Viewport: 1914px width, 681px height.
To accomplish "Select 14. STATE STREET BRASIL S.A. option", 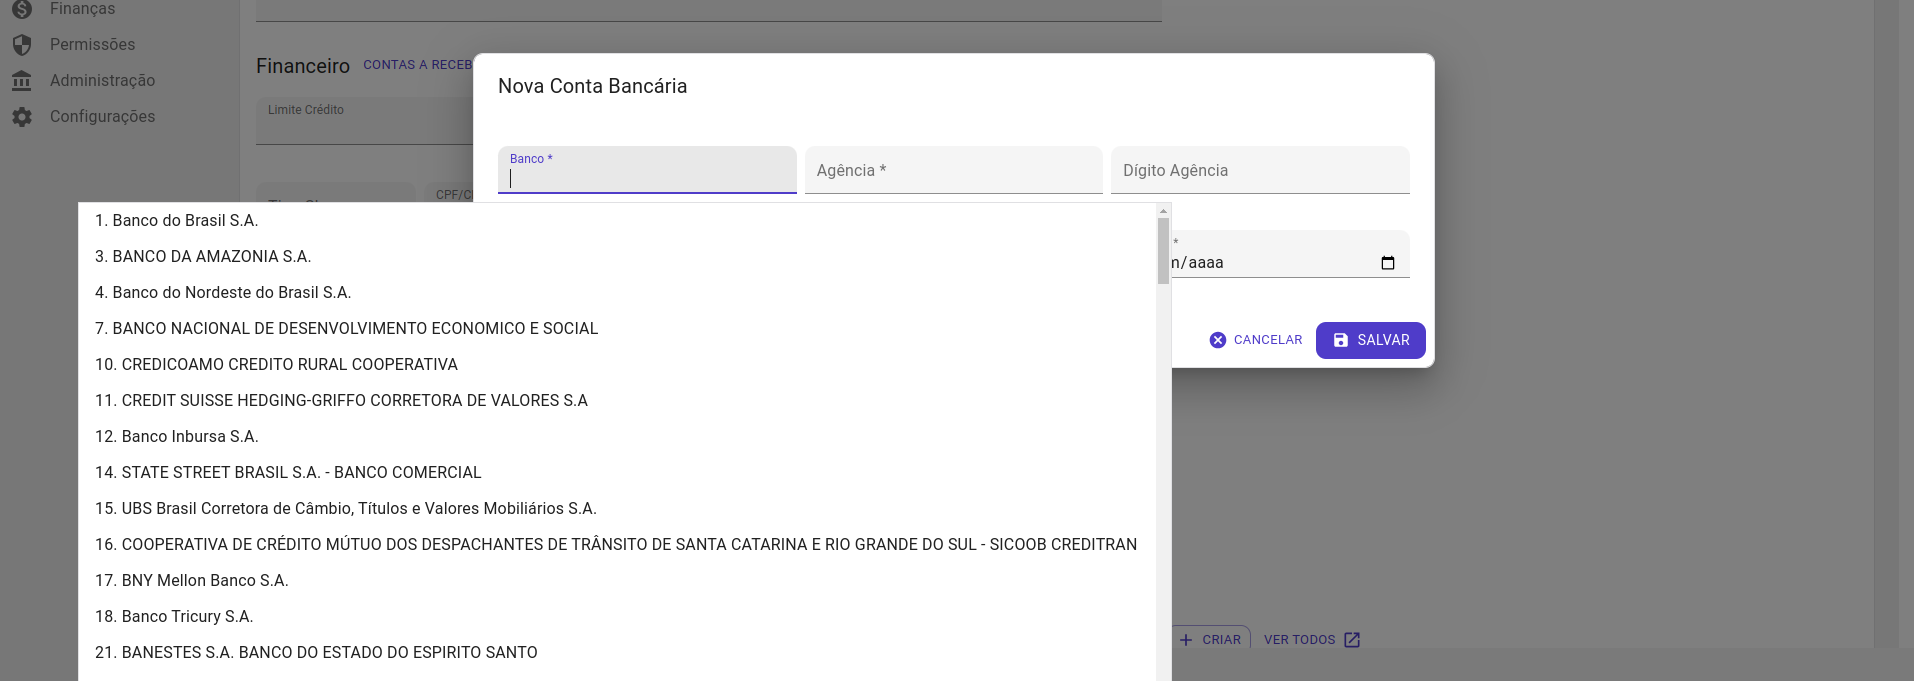I will [x=617, y=472].
